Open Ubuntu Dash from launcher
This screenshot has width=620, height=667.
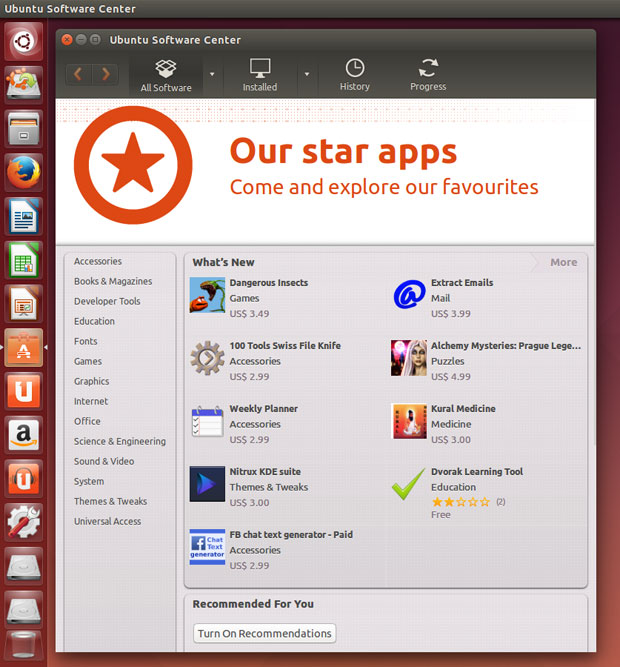pyautogui.click(x=23, y=42)
